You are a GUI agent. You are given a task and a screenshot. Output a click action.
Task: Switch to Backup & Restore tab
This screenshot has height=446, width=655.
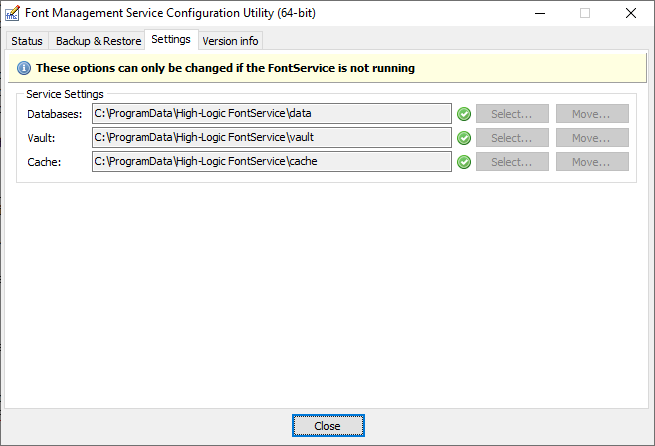(98, 41)
